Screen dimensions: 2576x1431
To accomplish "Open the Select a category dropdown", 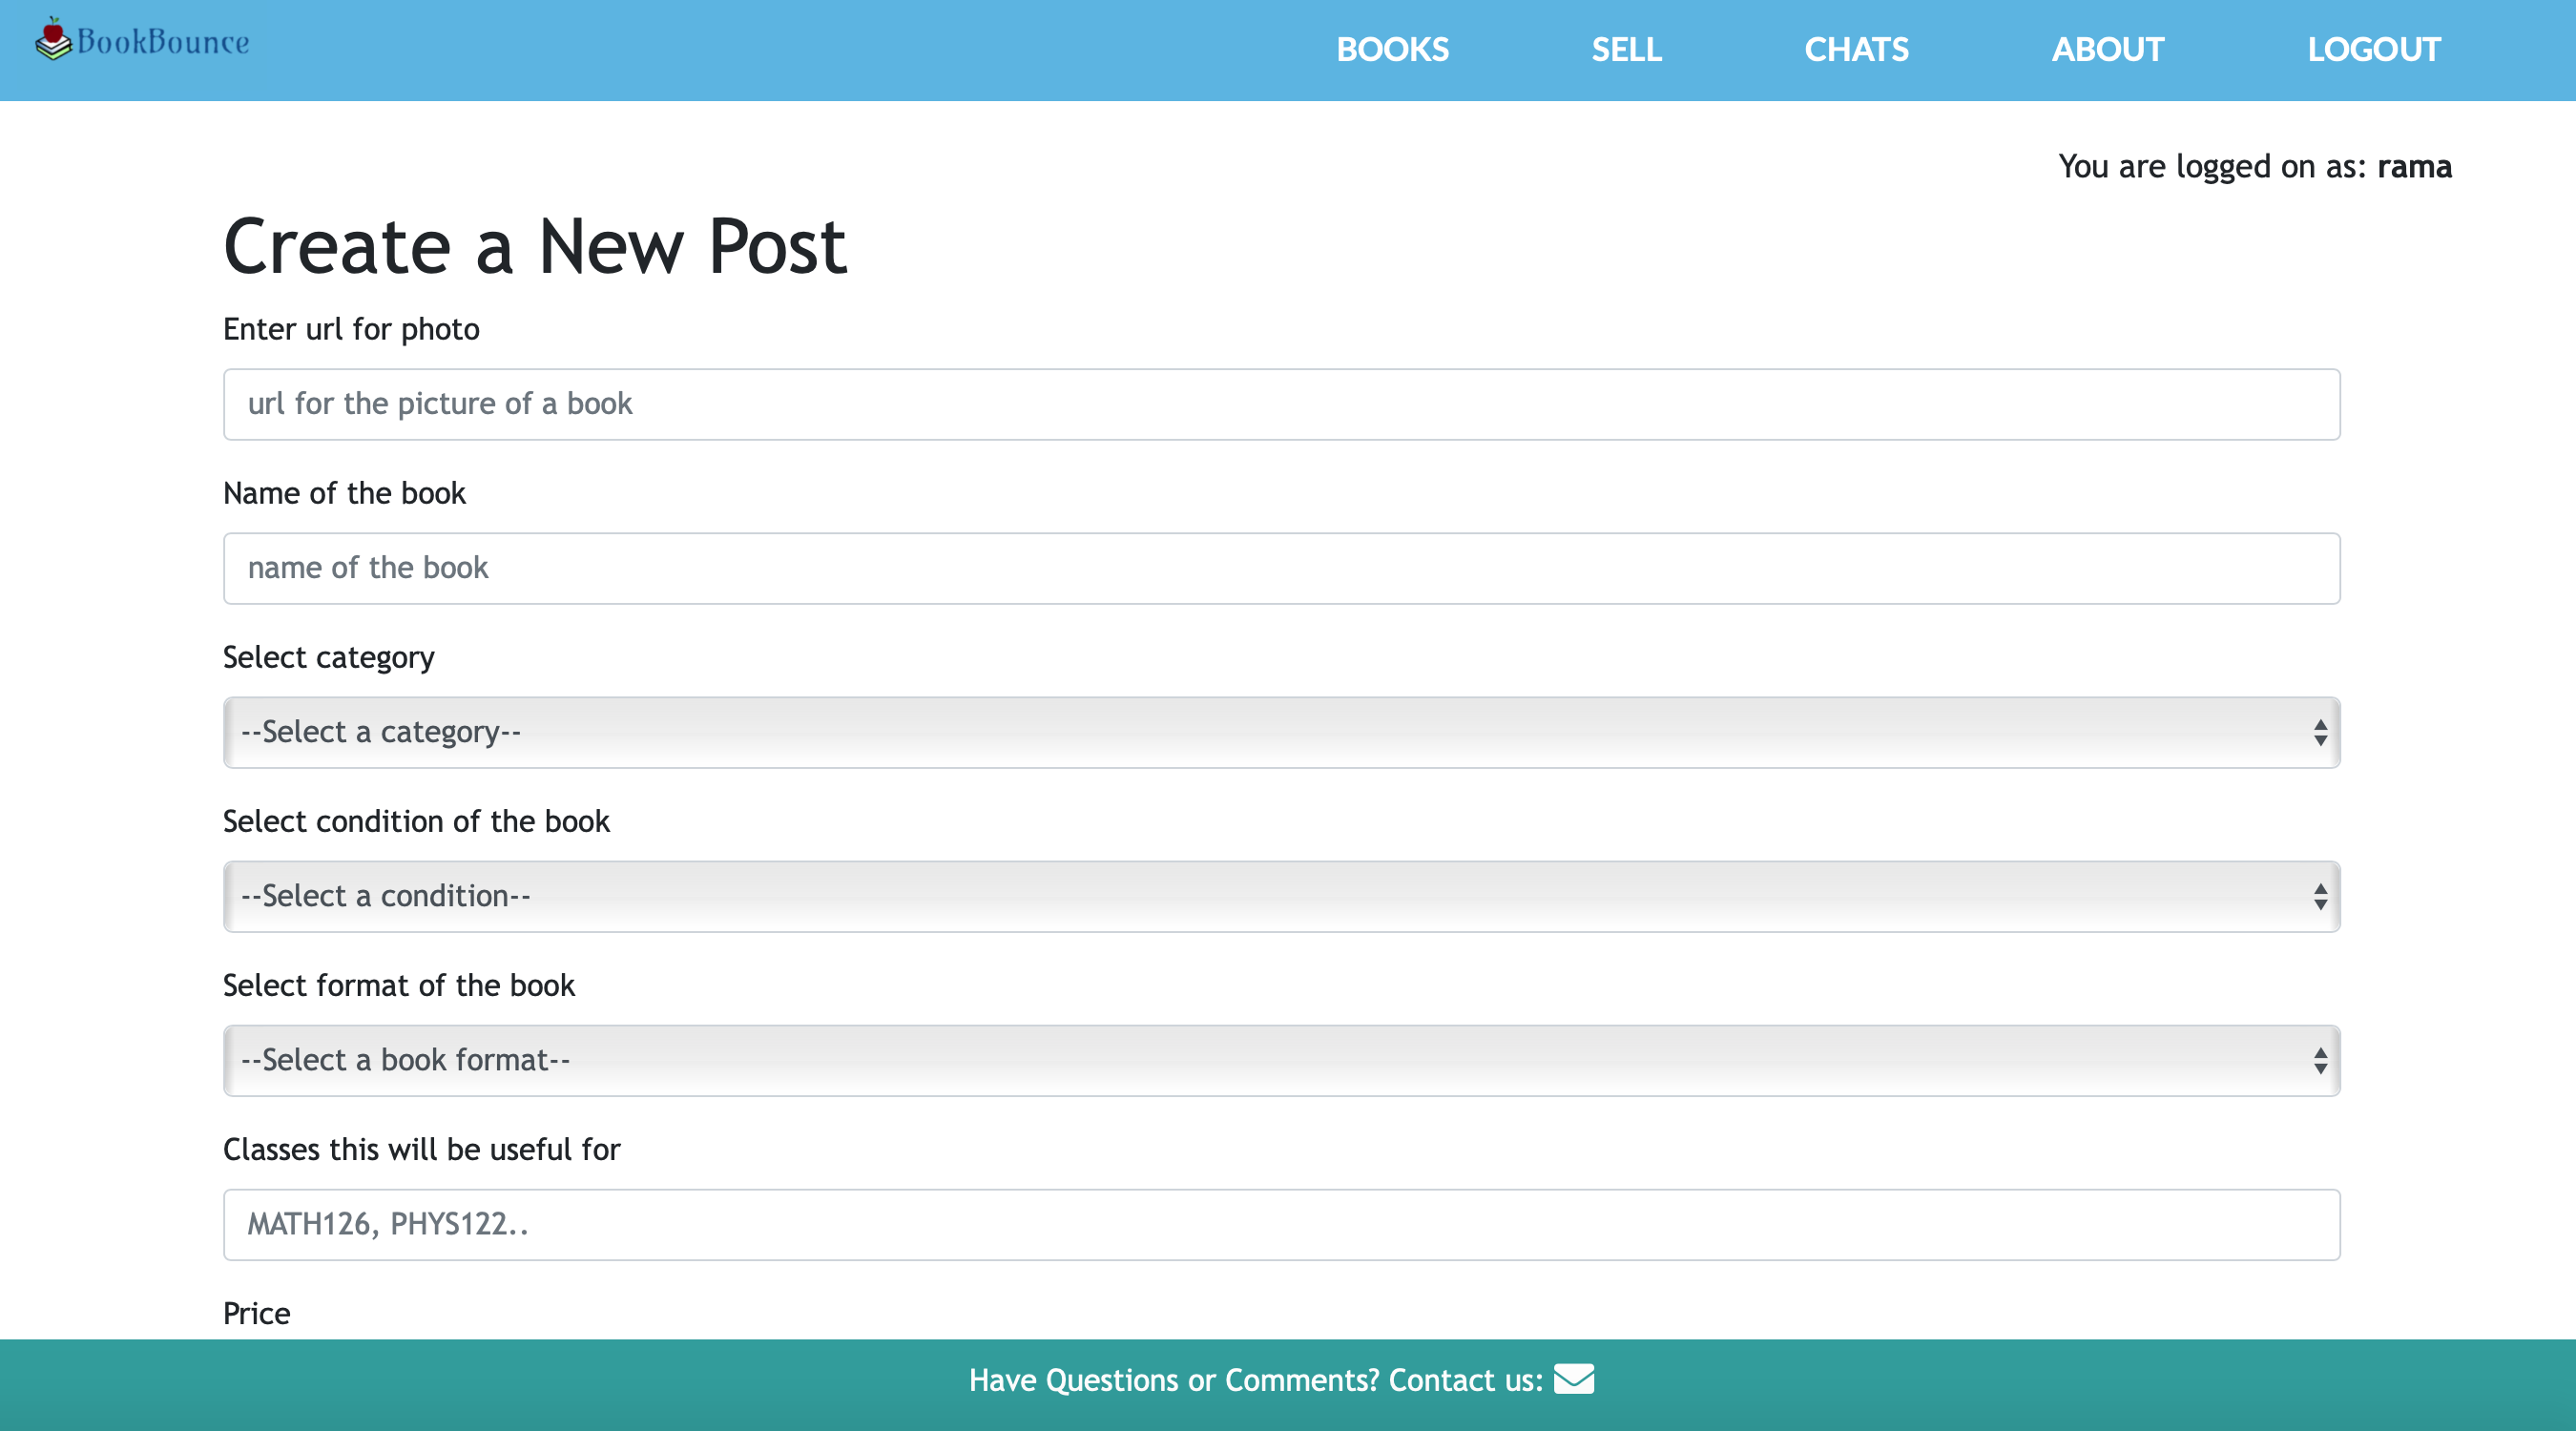I will coord(1280,733).
